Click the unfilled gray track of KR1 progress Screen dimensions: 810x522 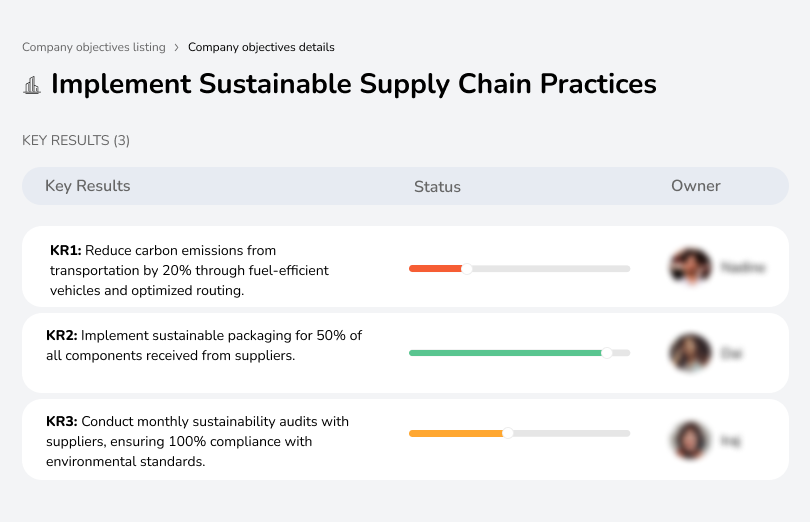coord(550,268)
